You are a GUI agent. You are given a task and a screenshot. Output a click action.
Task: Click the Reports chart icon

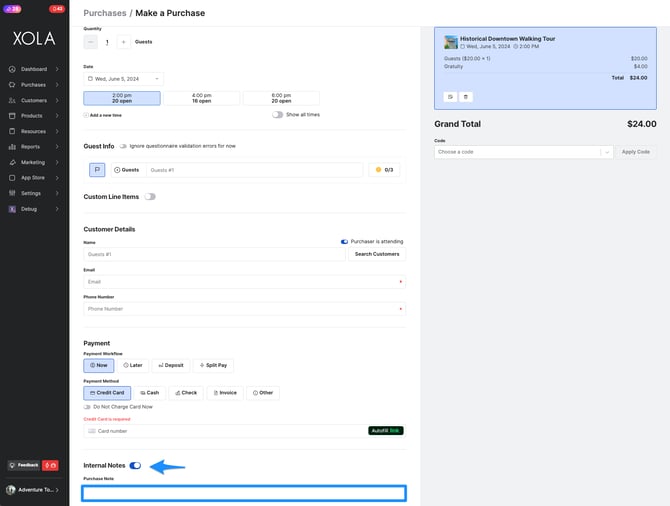coord(12,147)
